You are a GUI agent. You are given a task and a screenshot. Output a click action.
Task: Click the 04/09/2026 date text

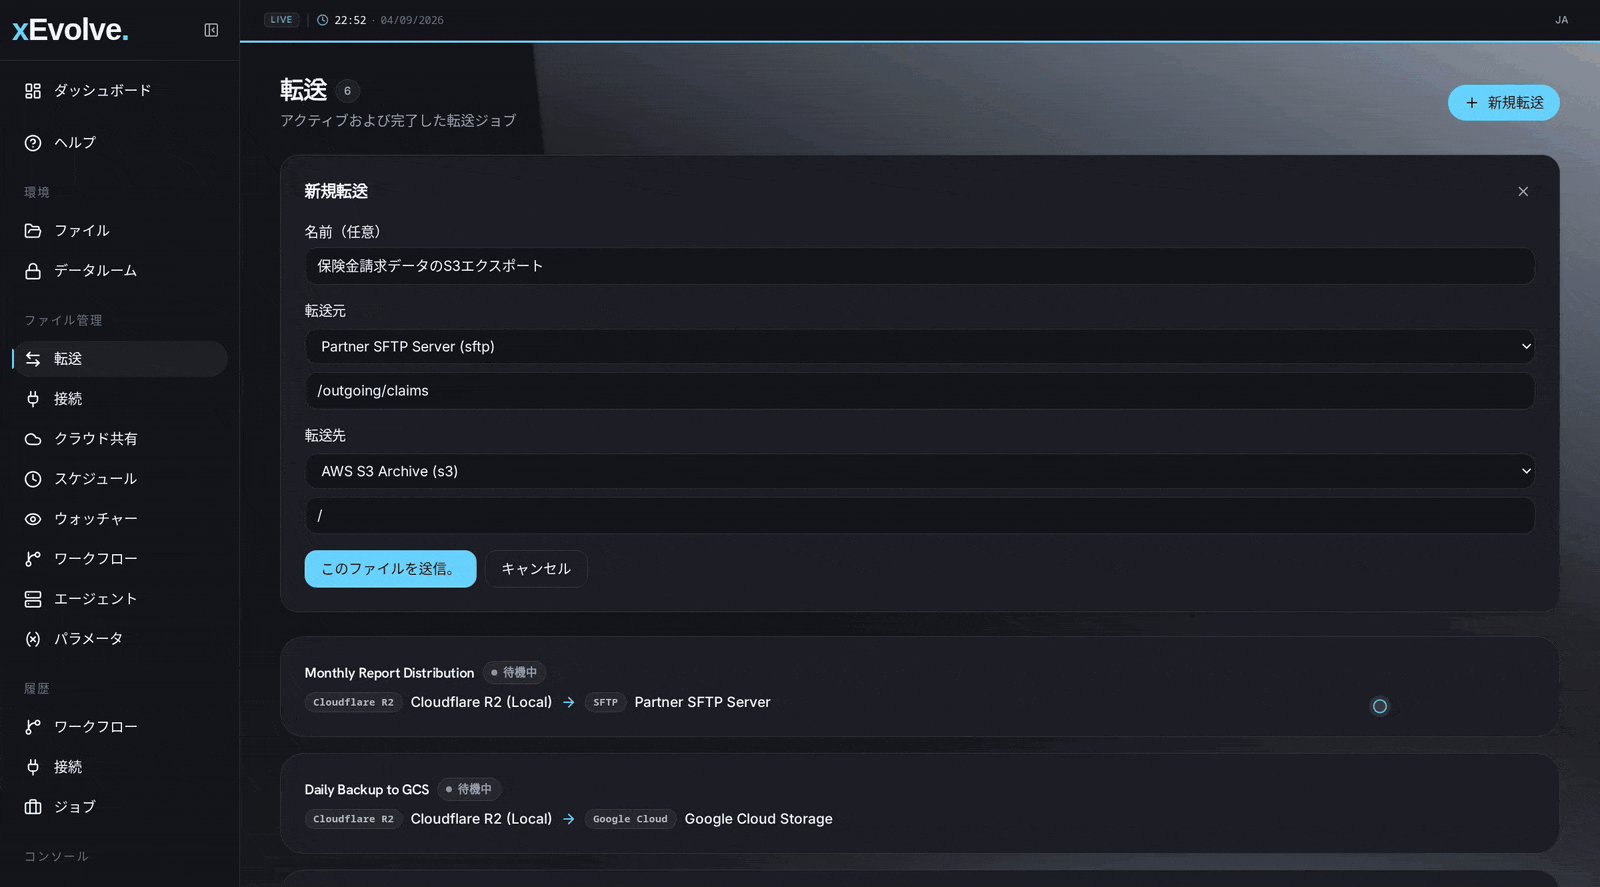pos(412,20)
